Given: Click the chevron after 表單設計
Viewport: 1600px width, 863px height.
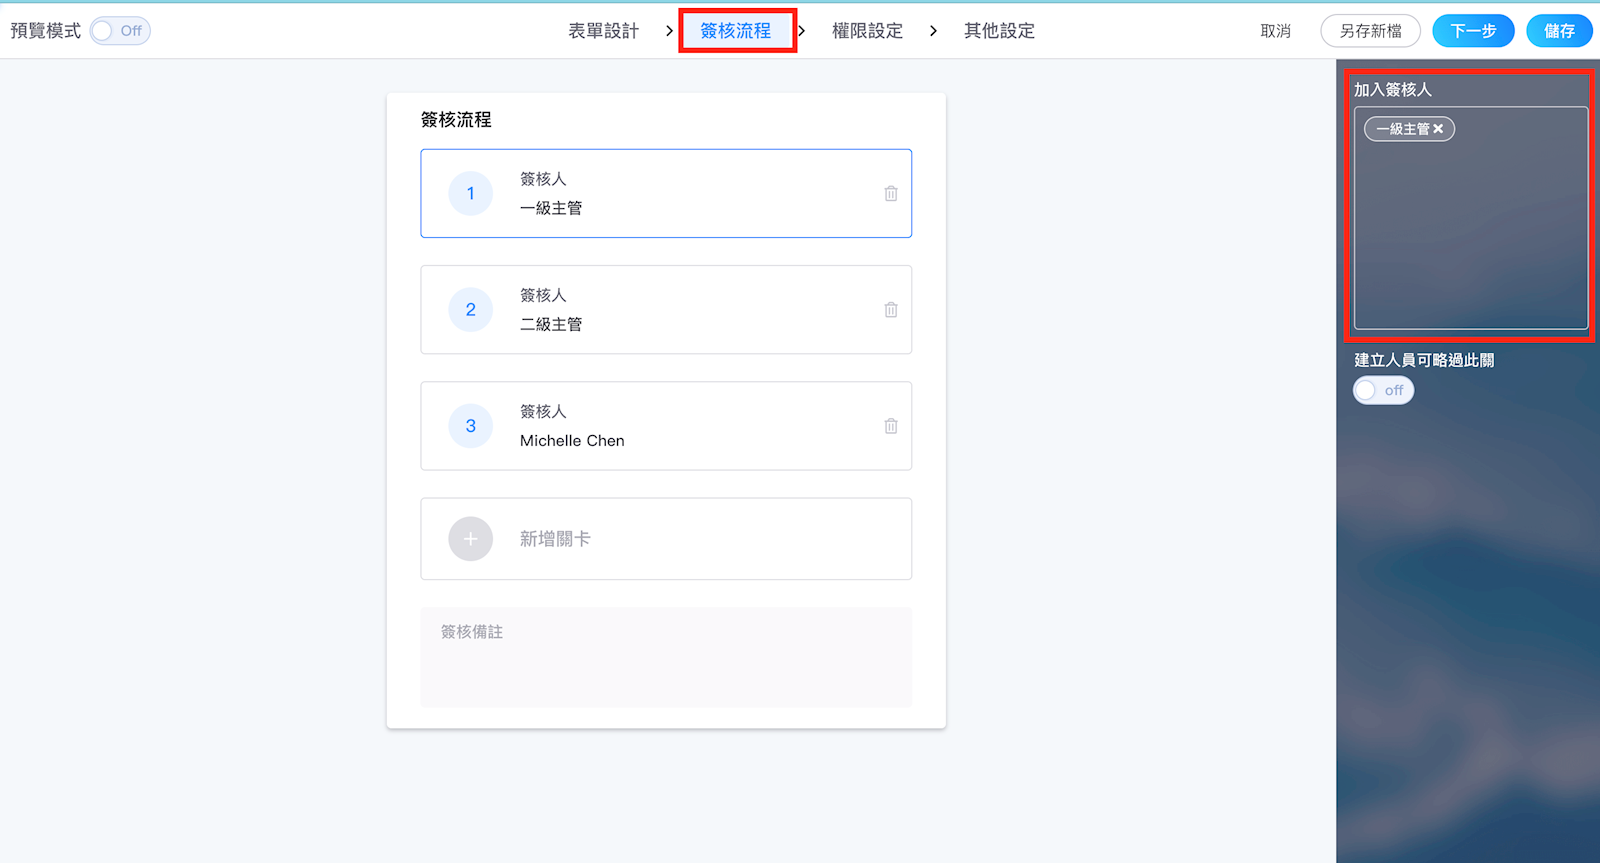Looking at the screenshot, I should tap(669, 31).
